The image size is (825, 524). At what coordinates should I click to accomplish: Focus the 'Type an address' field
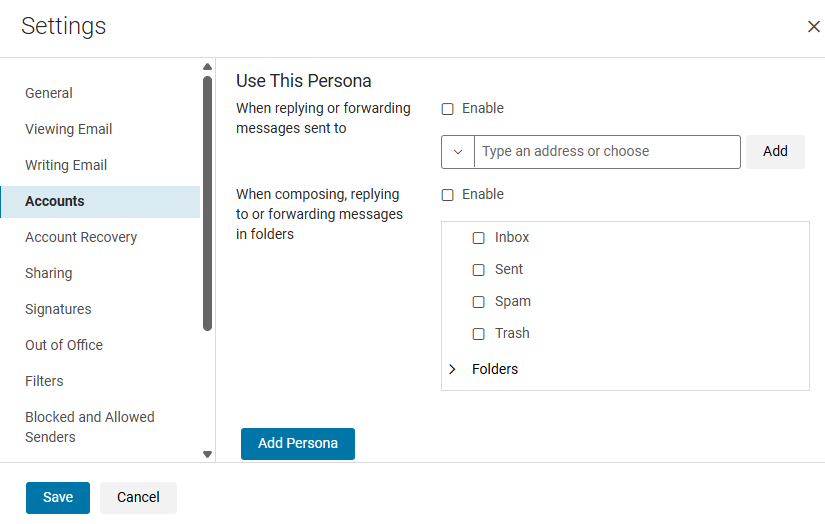coord(607,152)
